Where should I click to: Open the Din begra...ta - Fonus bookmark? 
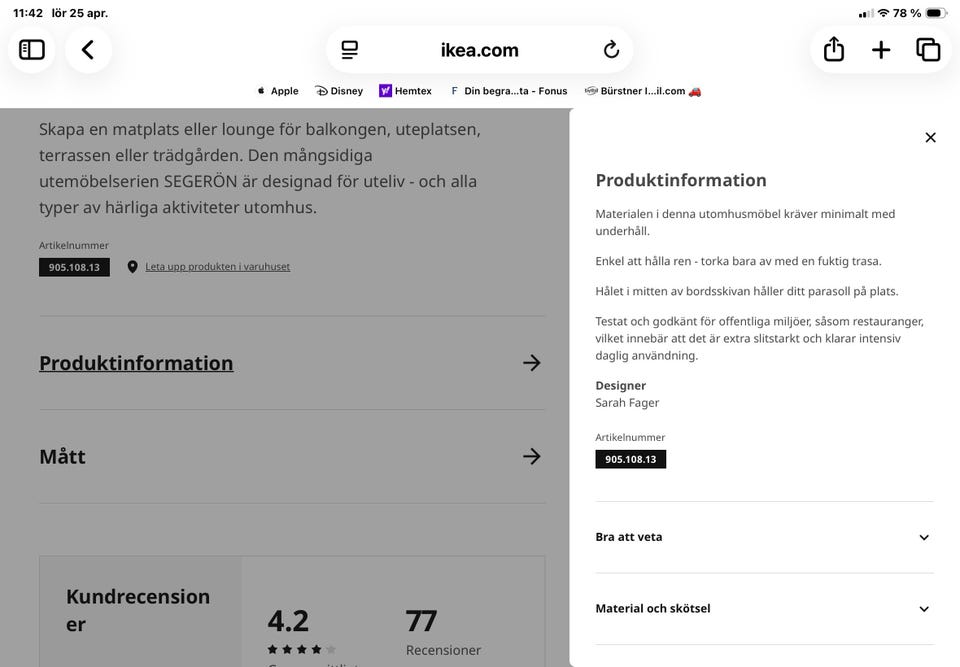(x=509, y=91)
